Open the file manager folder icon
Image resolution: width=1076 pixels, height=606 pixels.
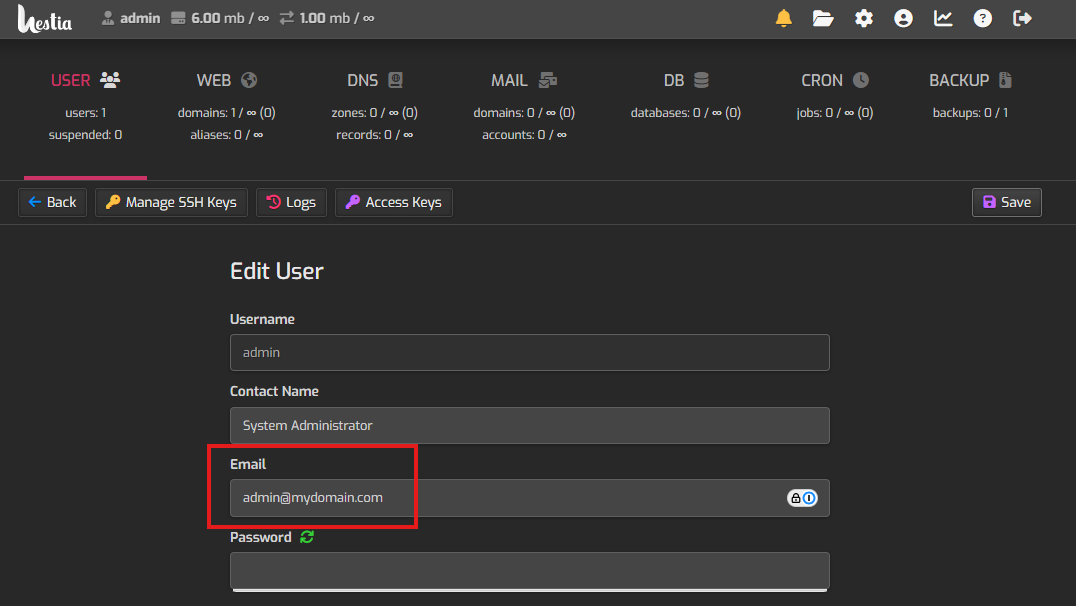tap(823, 18)
